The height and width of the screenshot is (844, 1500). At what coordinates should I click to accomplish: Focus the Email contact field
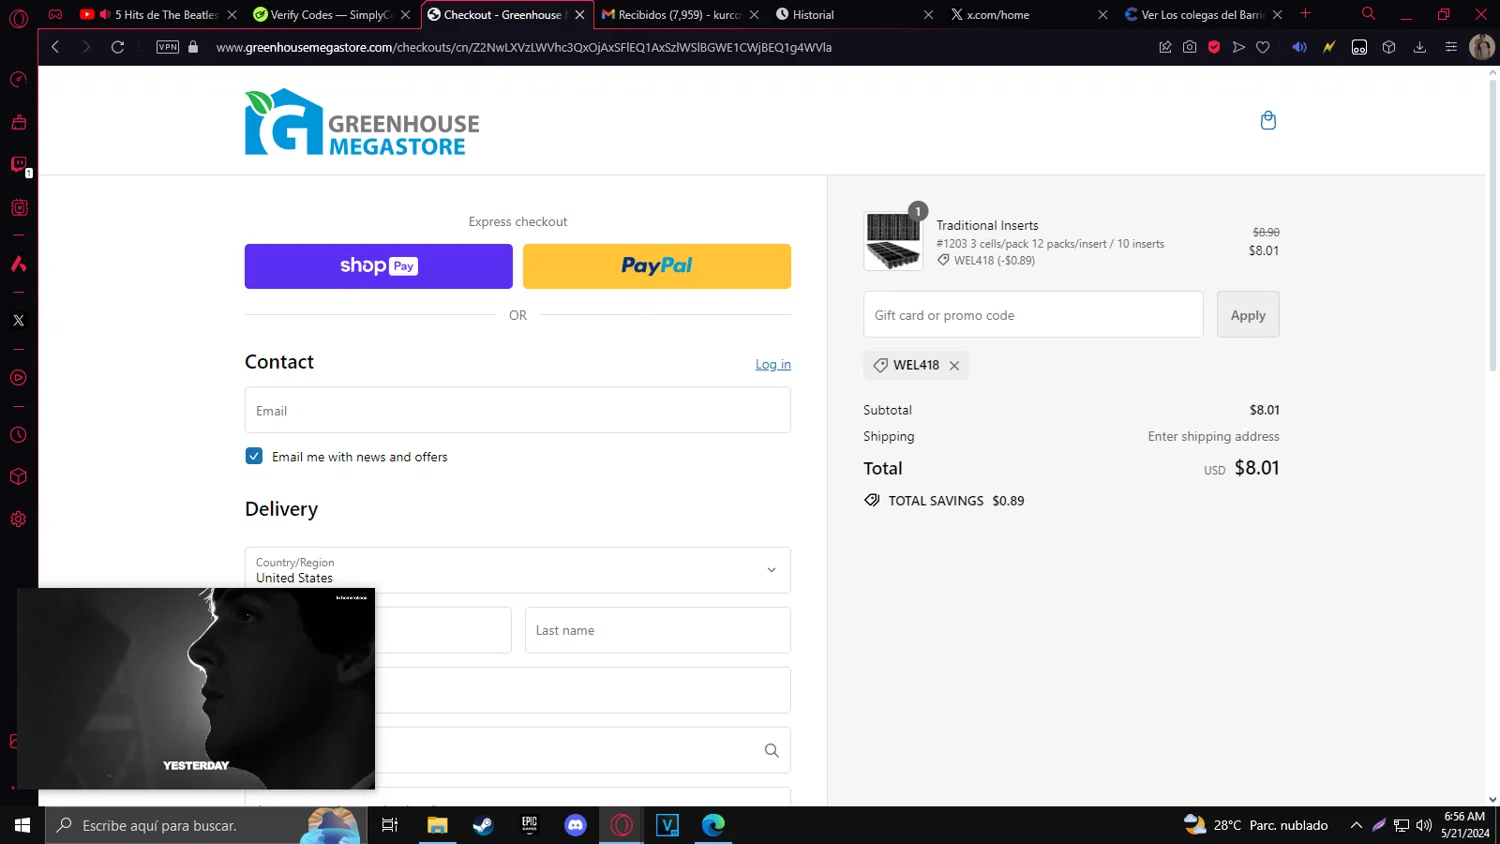(518, 410)
